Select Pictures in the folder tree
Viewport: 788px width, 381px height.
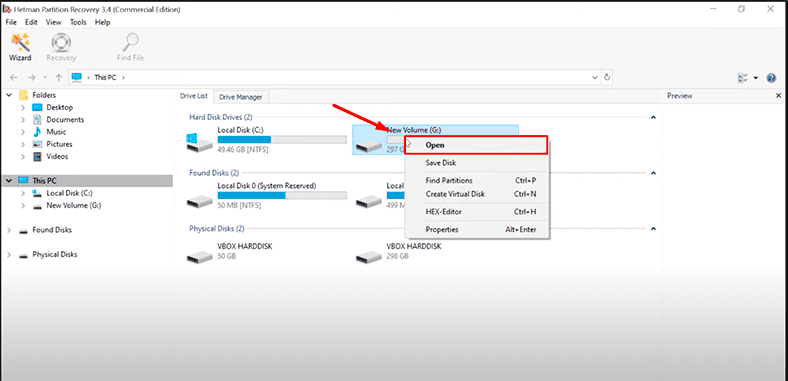pos(59,144)
